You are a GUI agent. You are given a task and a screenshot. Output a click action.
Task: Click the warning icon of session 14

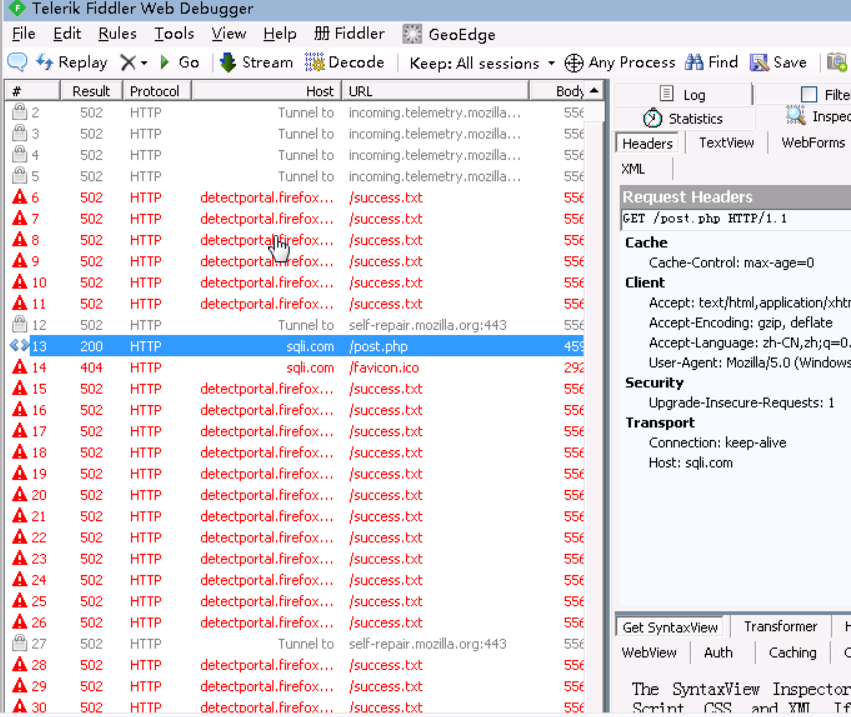point(20,366)
